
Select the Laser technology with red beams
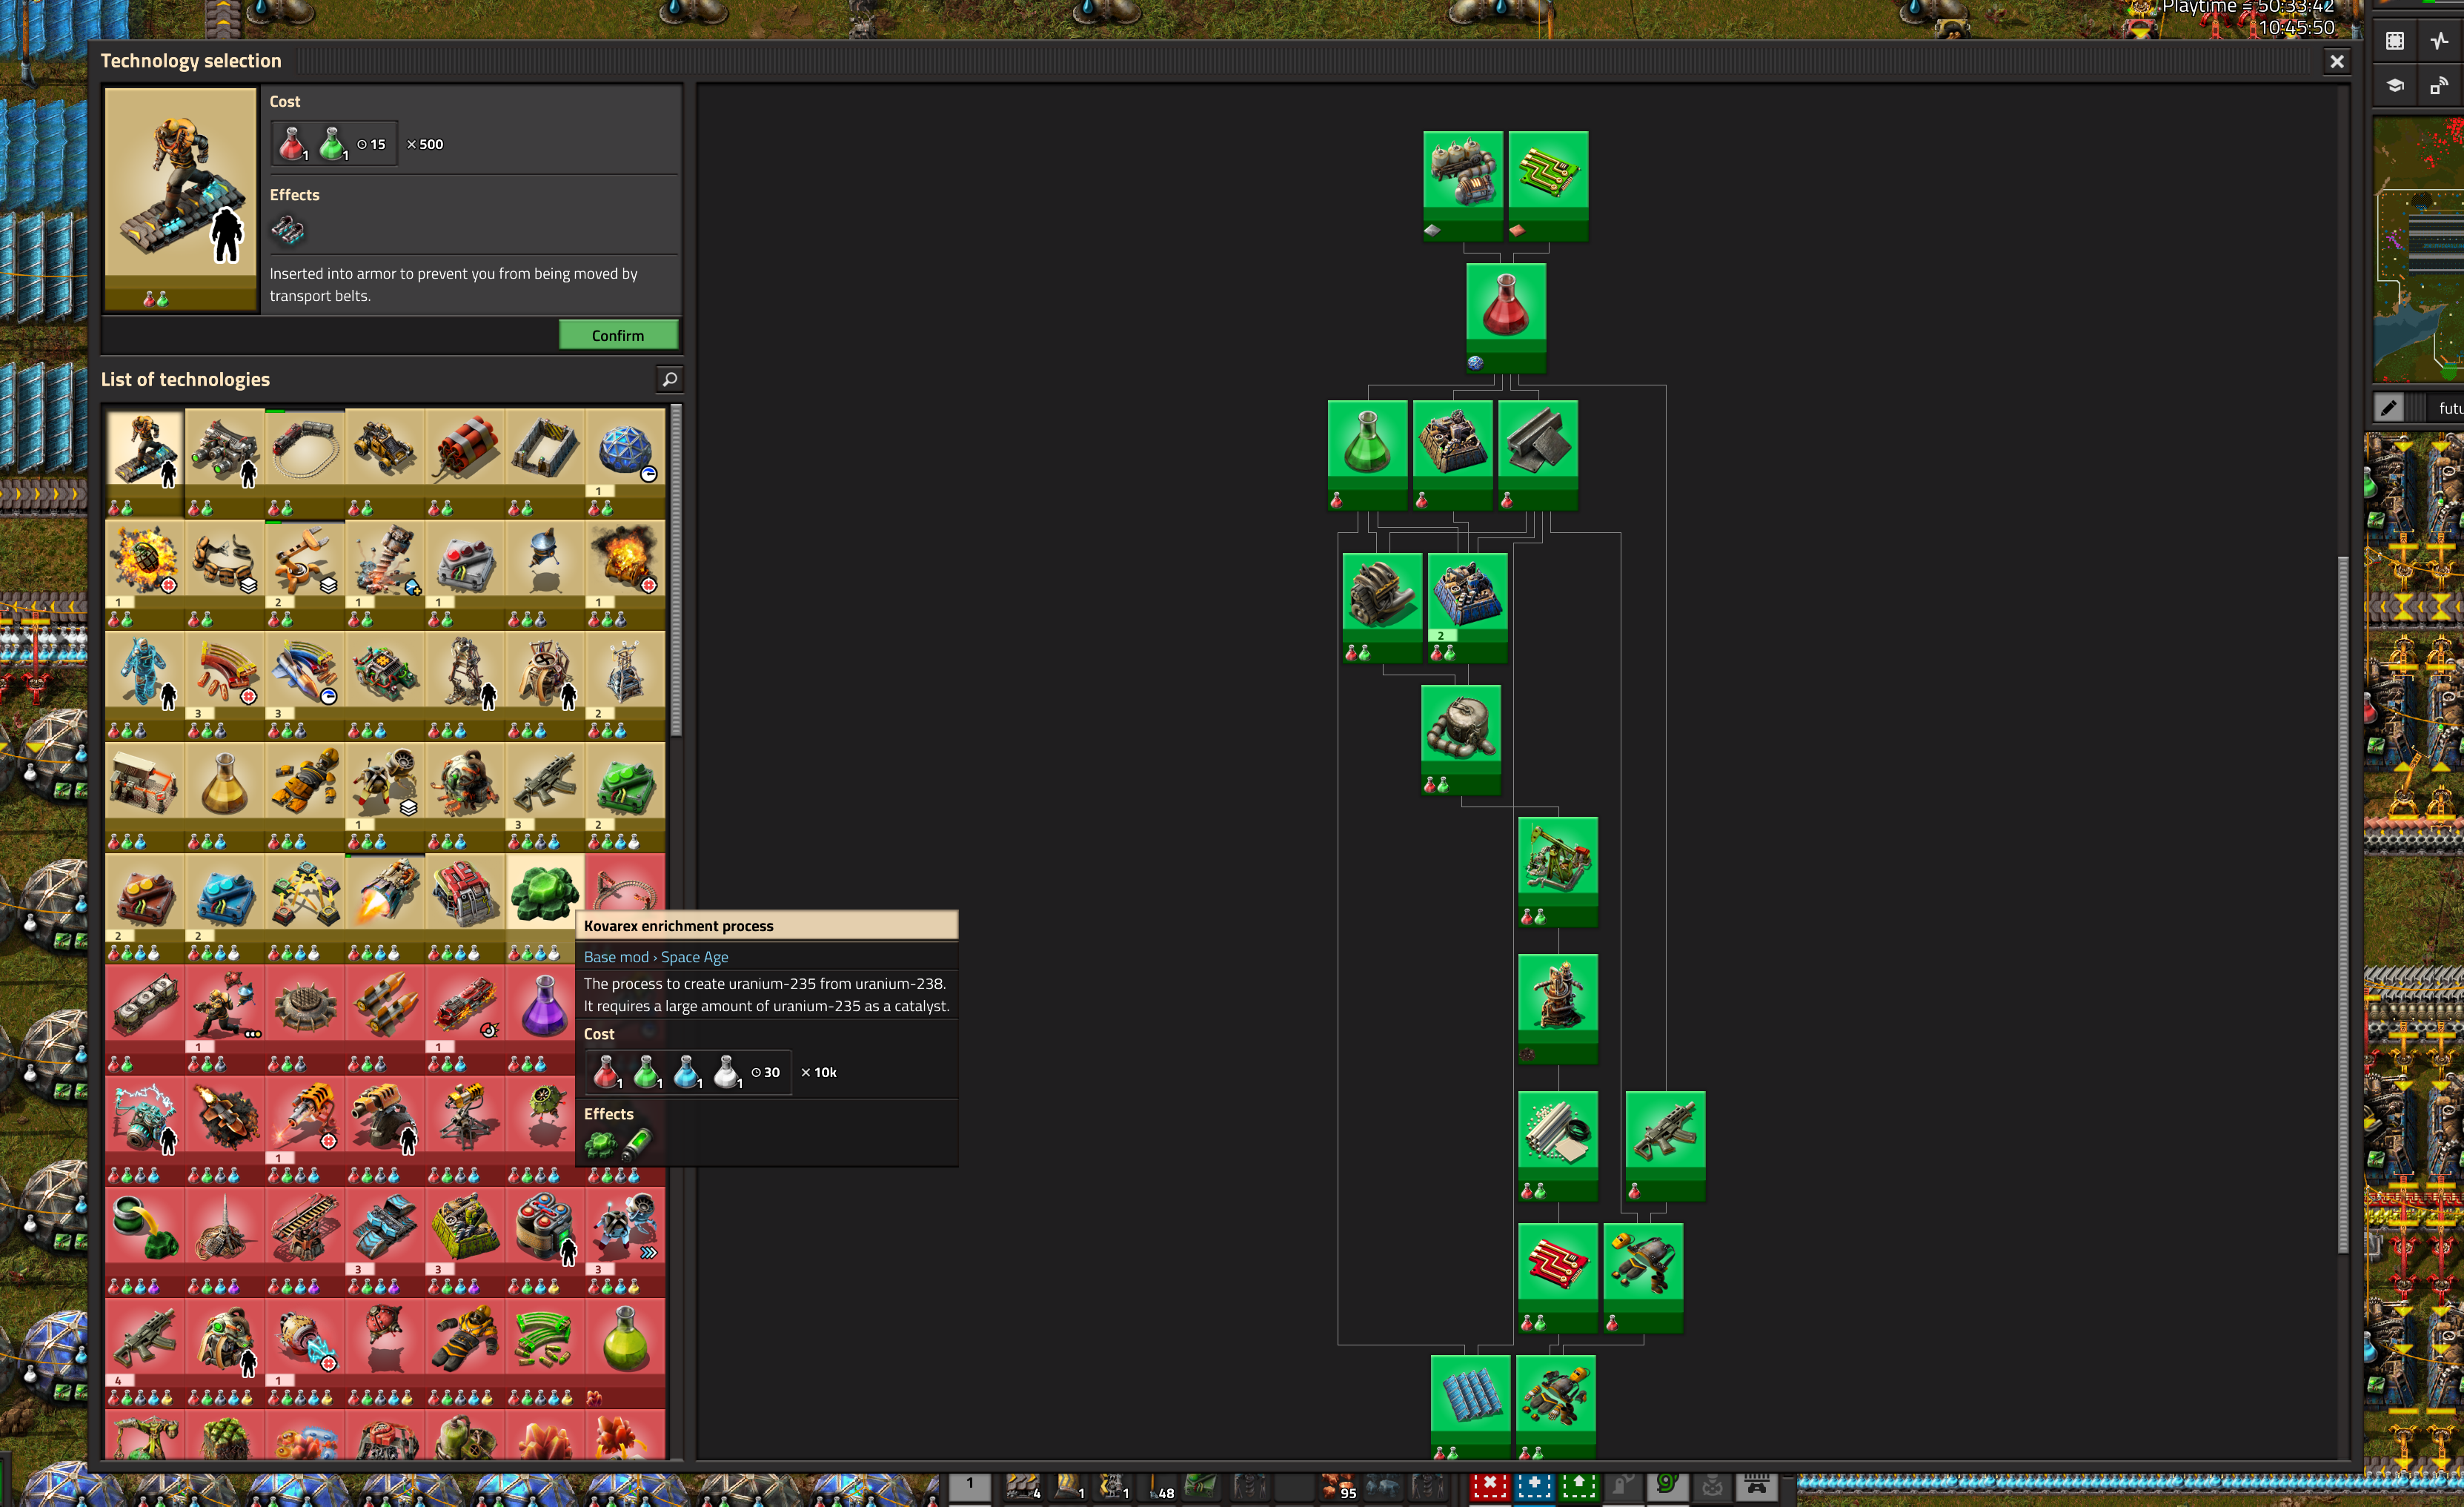(145, 796)
